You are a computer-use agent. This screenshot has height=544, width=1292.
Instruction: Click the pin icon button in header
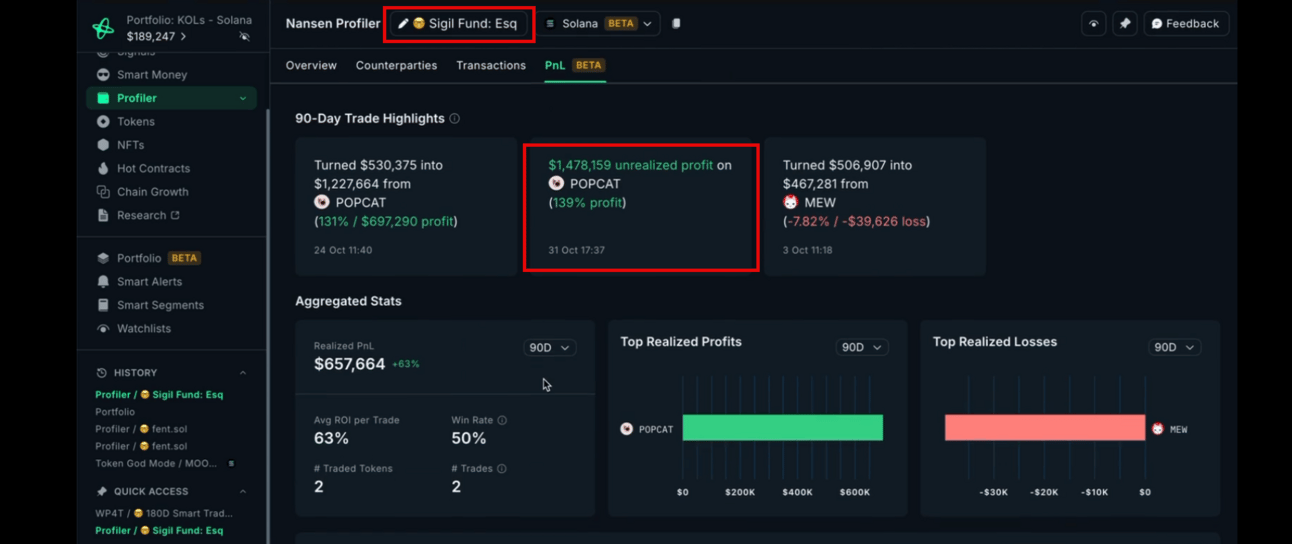pos(1125,24)
